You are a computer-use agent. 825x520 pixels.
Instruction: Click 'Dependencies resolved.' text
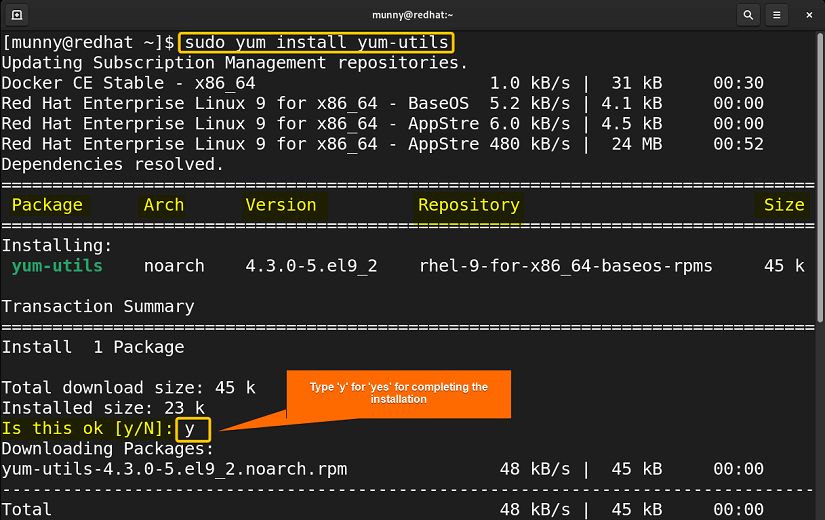[x=113, y=164]
